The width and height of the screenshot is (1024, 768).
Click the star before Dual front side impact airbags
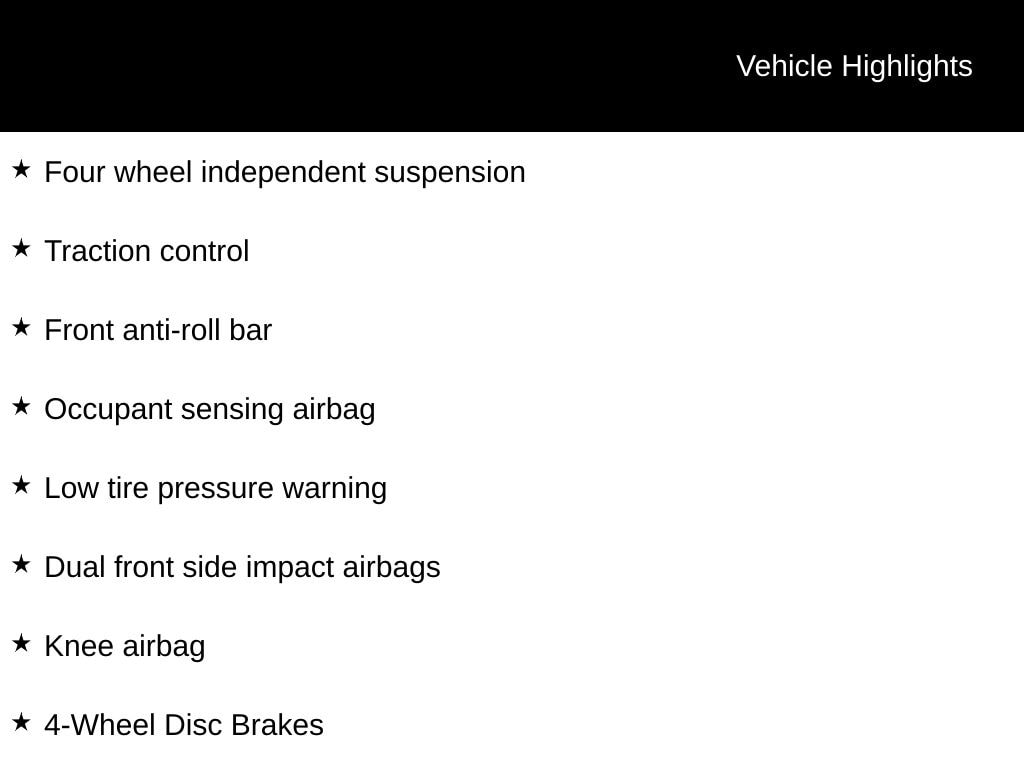21,564
